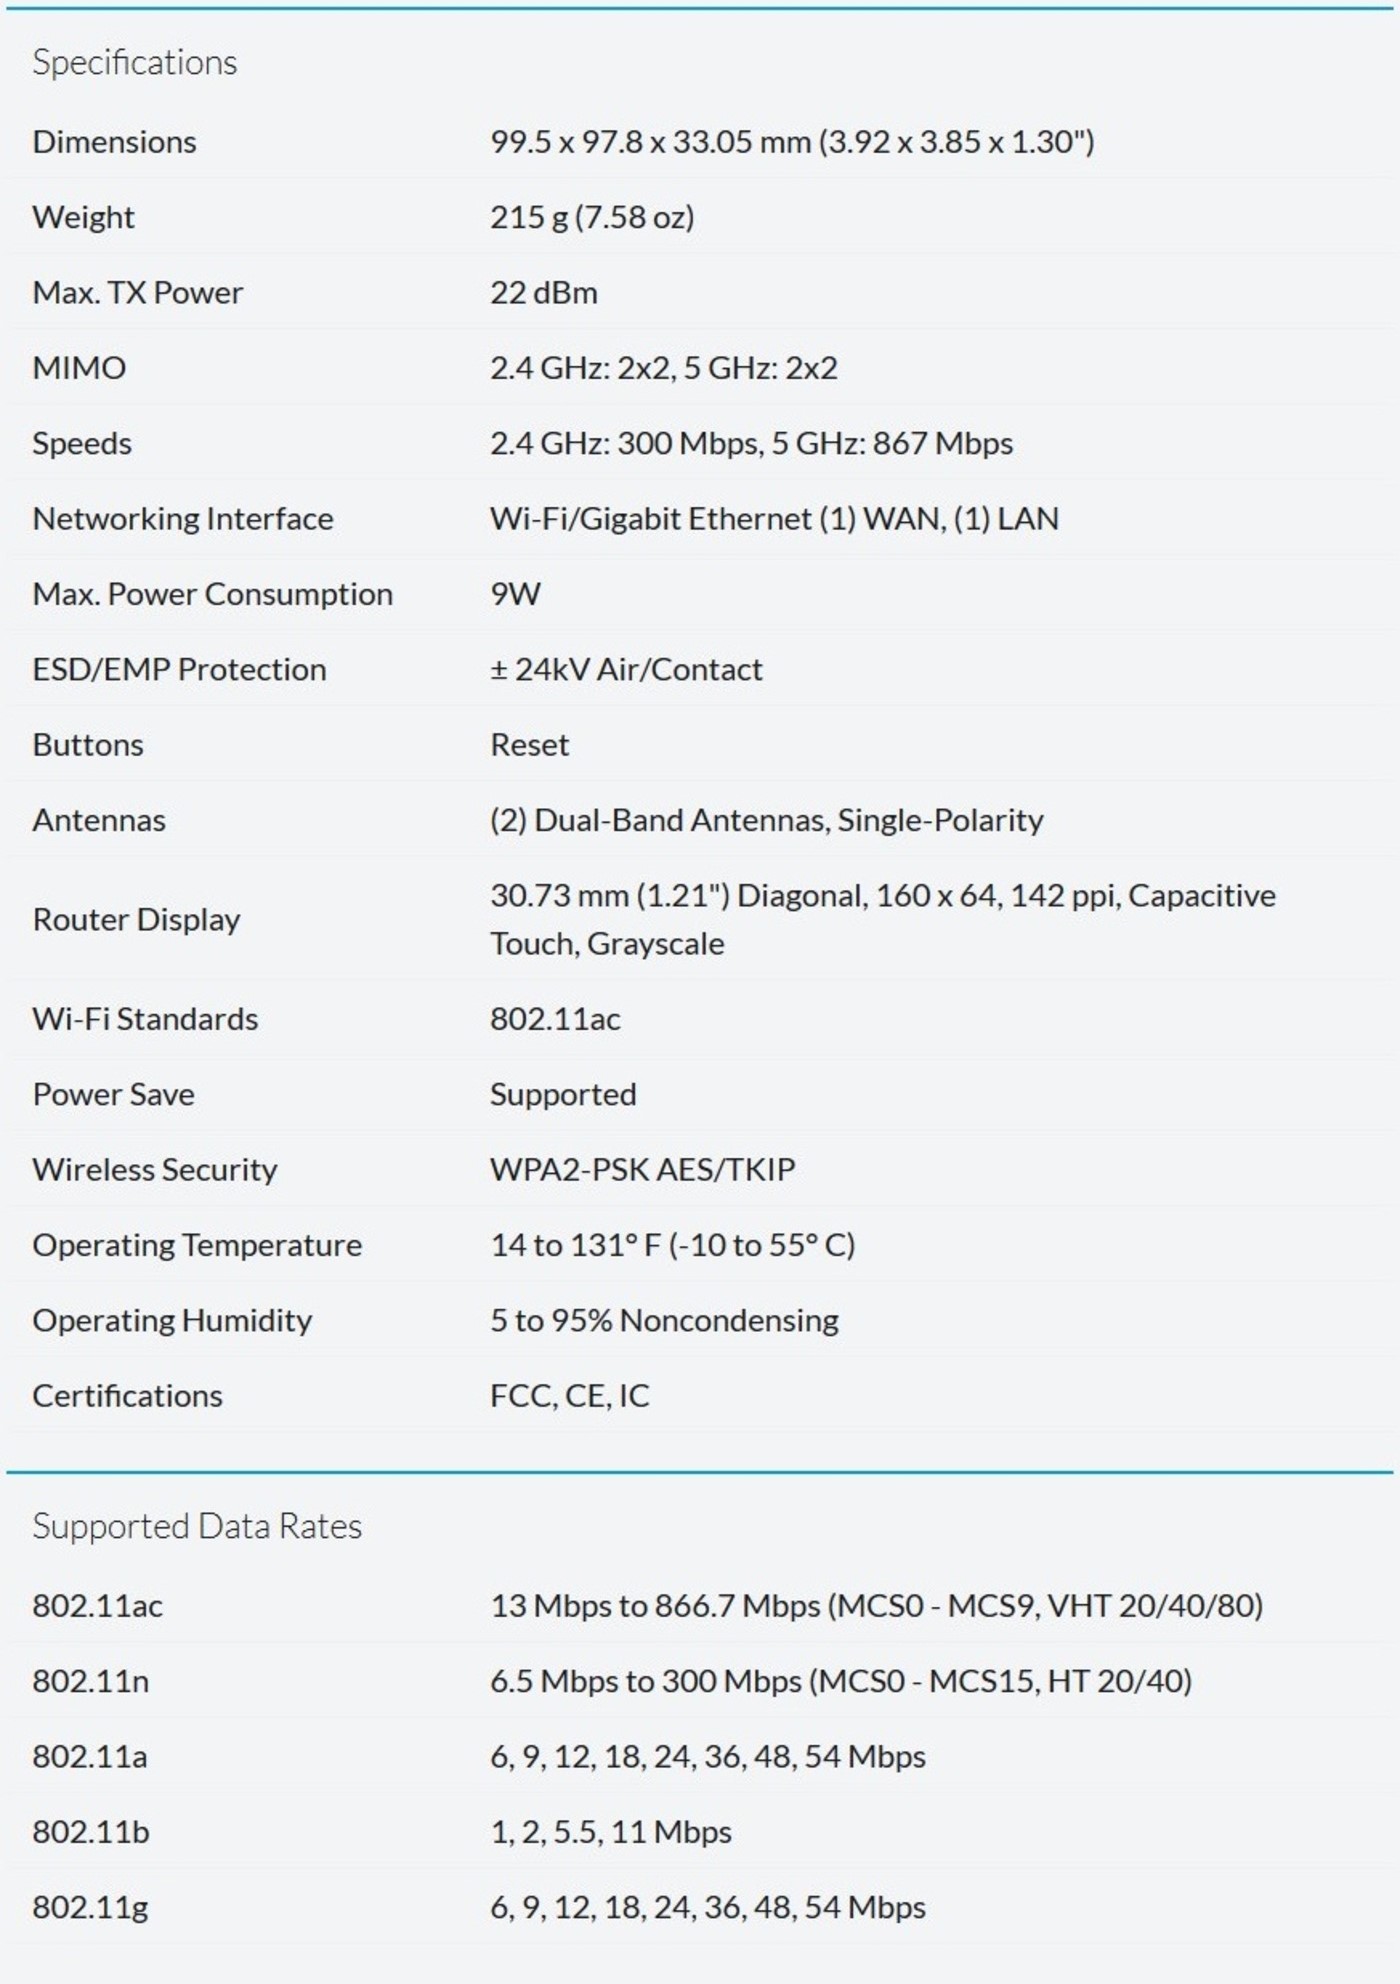
Task: Select the Router Display label
Action: click(136, 920)
